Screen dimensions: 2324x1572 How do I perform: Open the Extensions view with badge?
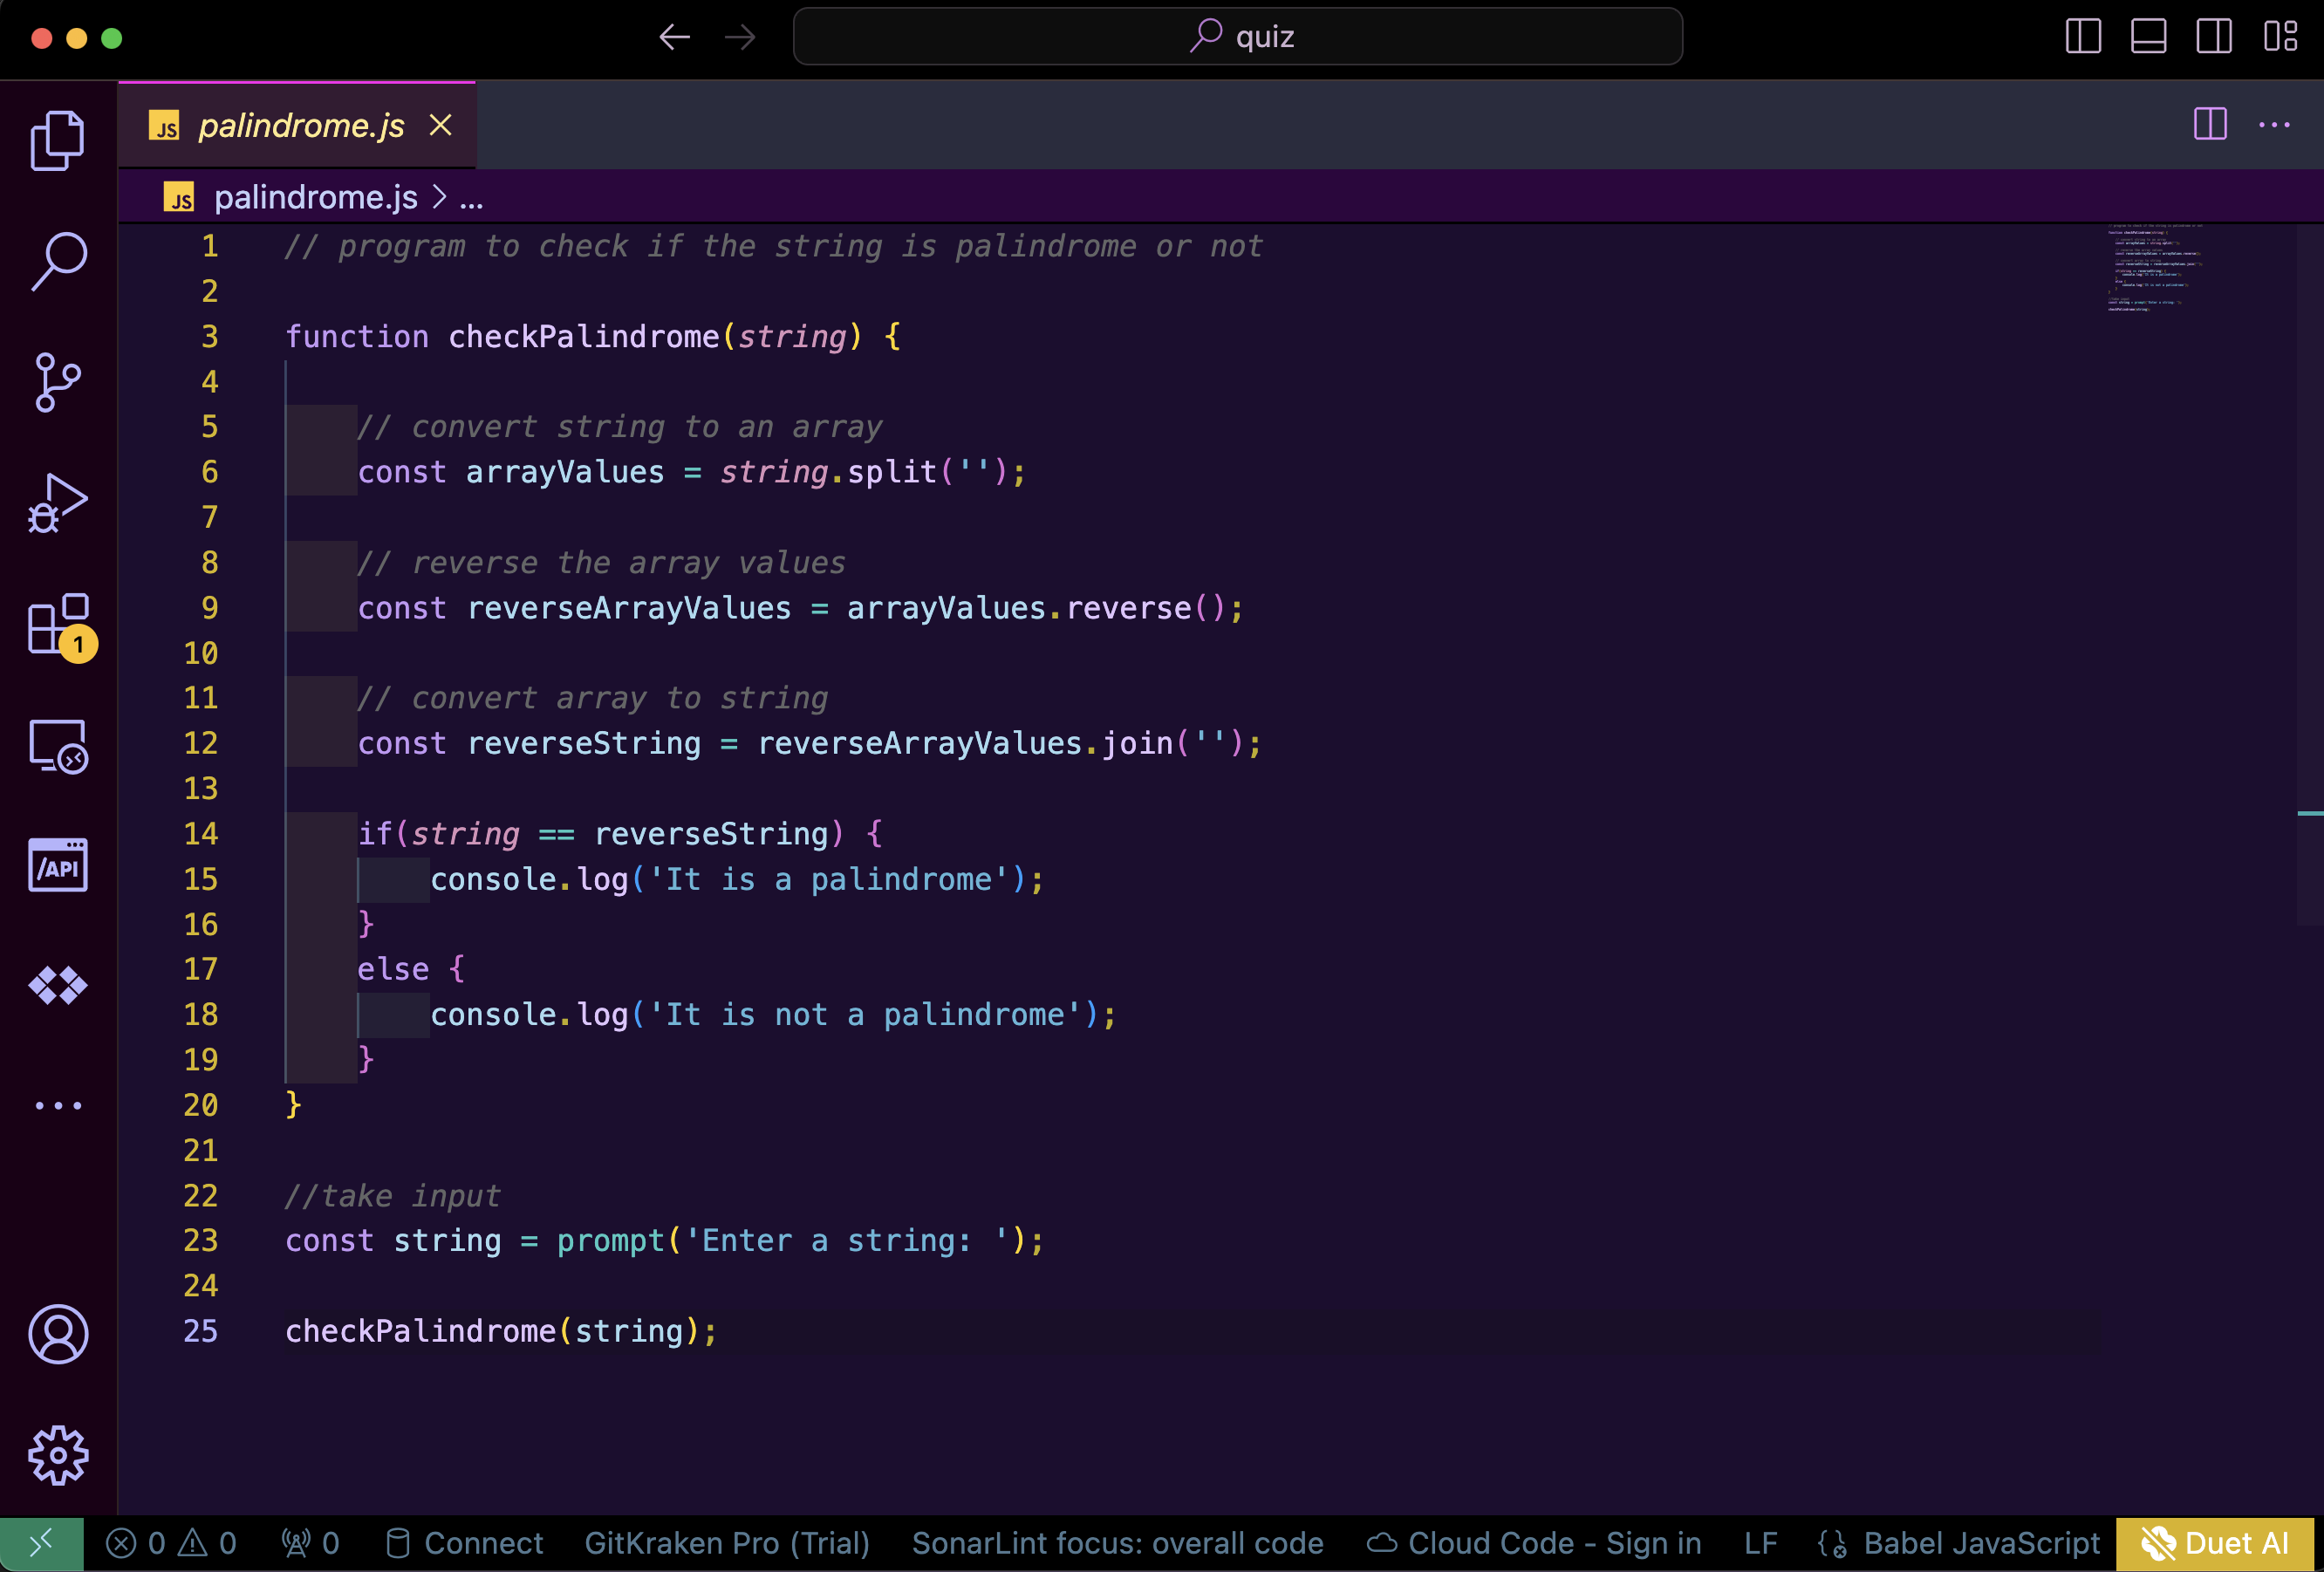pyautogui.click(x=58, y=625)
